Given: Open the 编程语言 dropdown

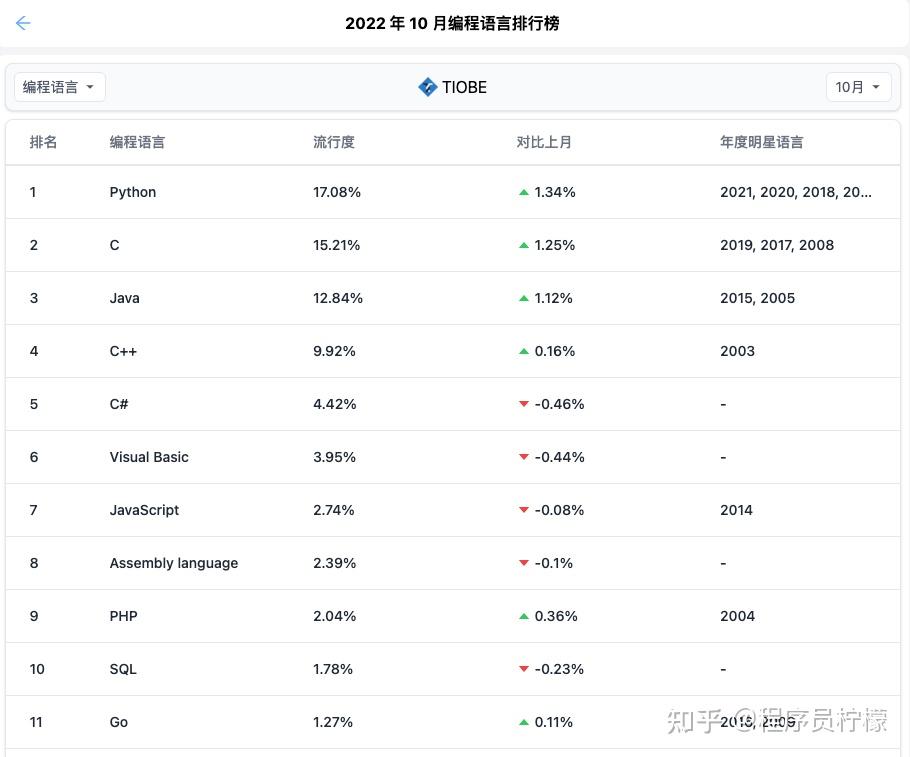Looking at the screenshot, I should click(59, 87).
